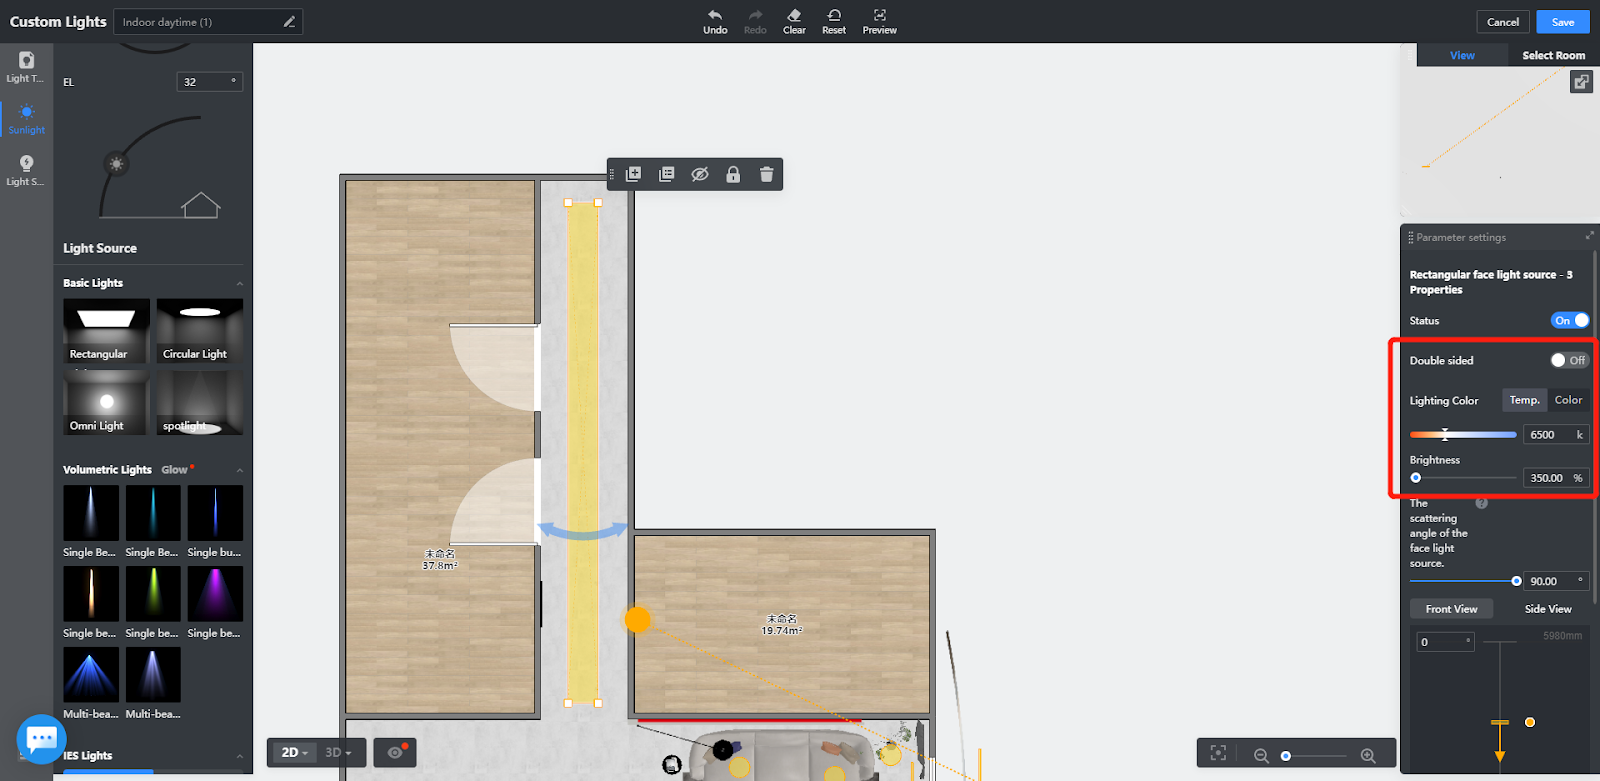Open the chat support bubble
Viewport: 1600px width, 781px height.
pyautogui.click(x=41, y=739)
